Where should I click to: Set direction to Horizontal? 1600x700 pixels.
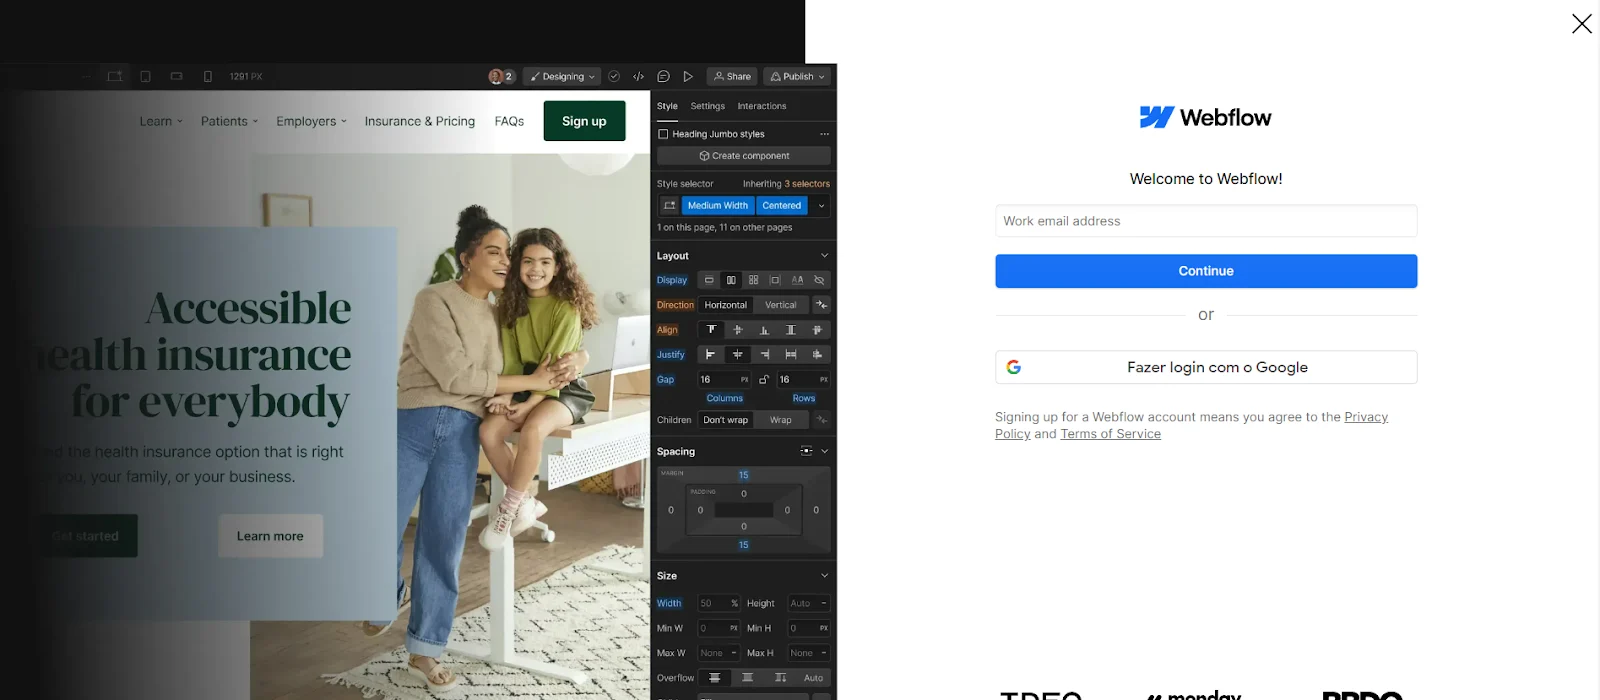tap(725, 305)
